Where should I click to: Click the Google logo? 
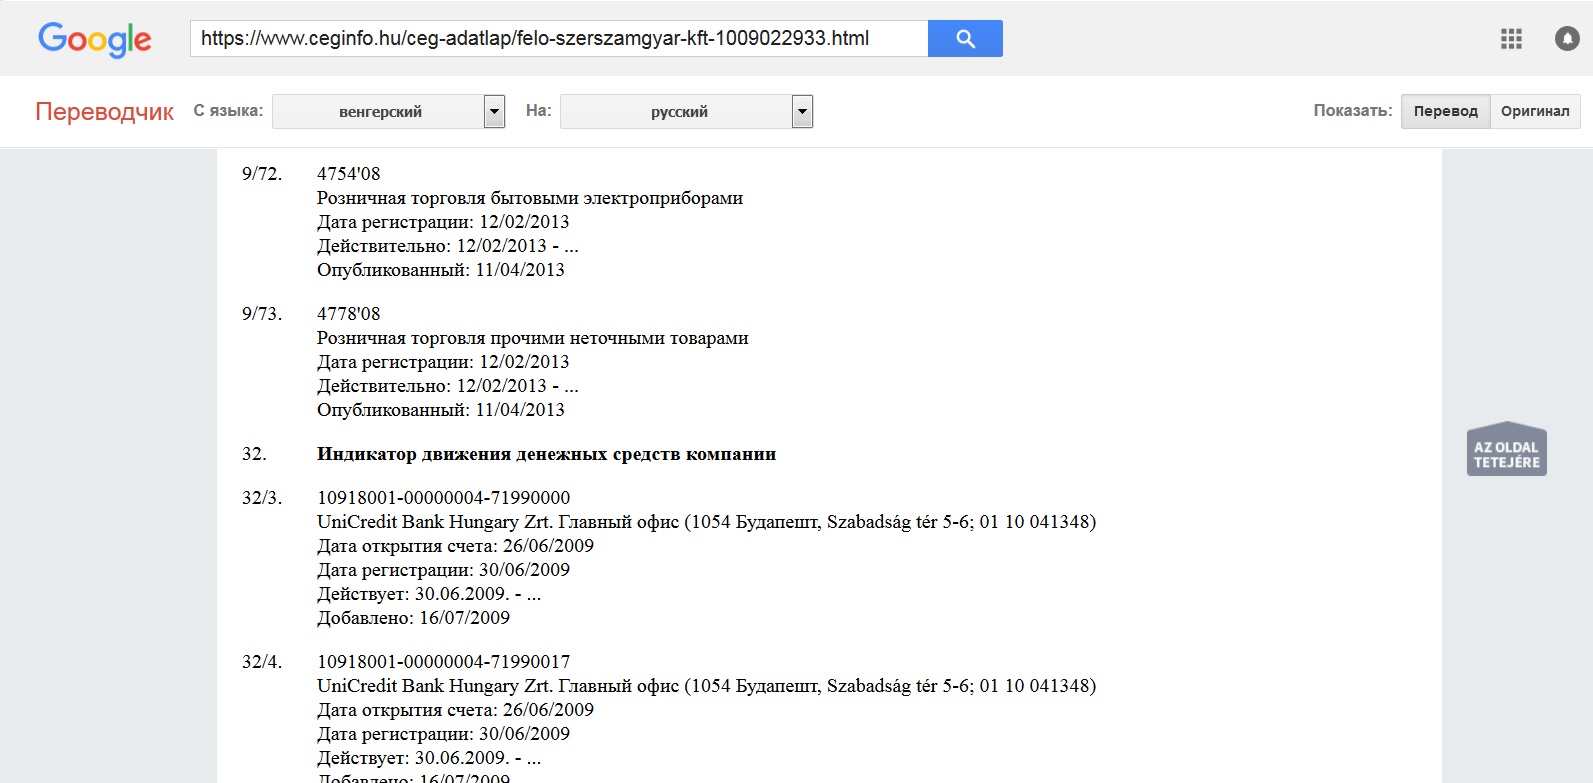(95, 39)
